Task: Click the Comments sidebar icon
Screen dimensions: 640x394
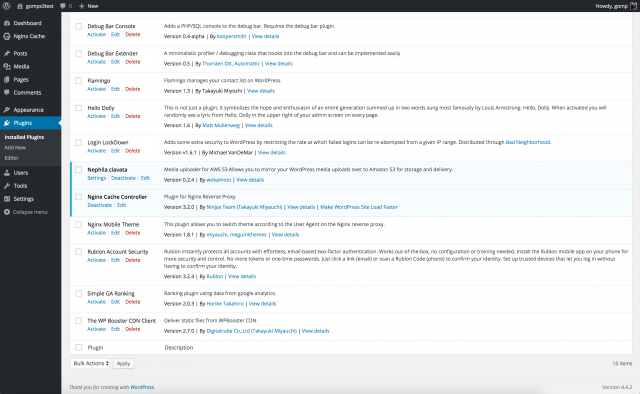Action: pos(7,93)
